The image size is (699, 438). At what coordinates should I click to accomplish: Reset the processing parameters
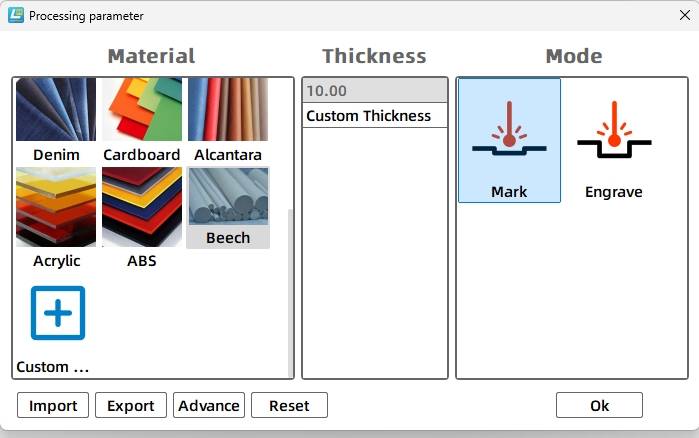(x=289, y=405)
